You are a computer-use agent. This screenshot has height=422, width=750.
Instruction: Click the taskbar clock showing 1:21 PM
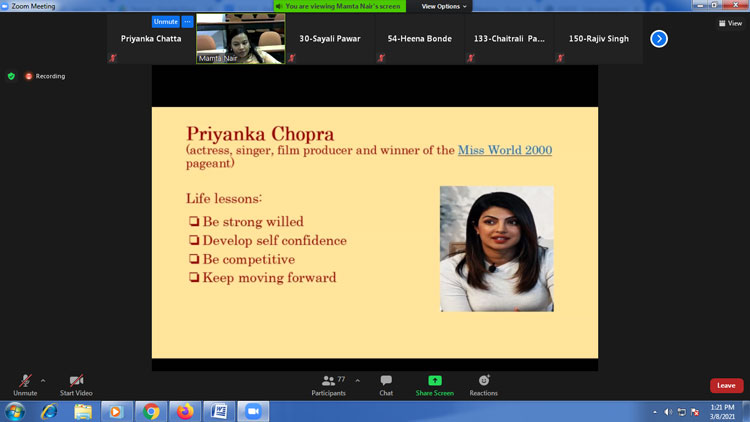point(722,412)
